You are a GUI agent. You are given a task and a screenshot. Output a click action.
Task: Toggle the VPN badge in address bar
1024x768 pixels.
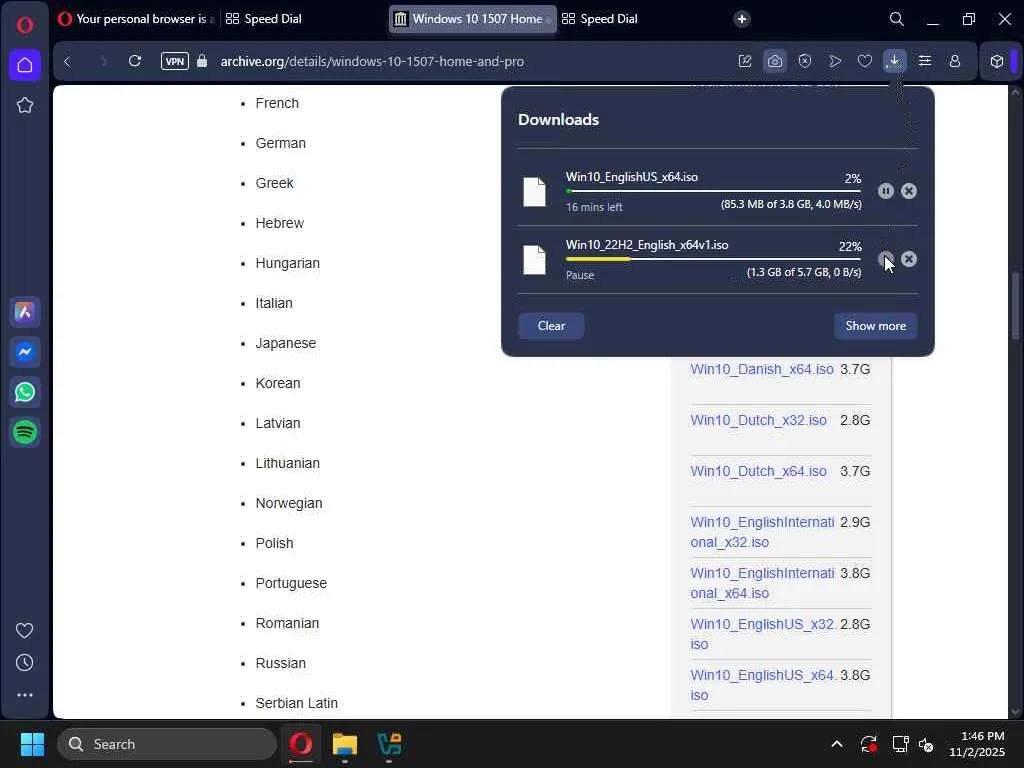coord(175,61)
